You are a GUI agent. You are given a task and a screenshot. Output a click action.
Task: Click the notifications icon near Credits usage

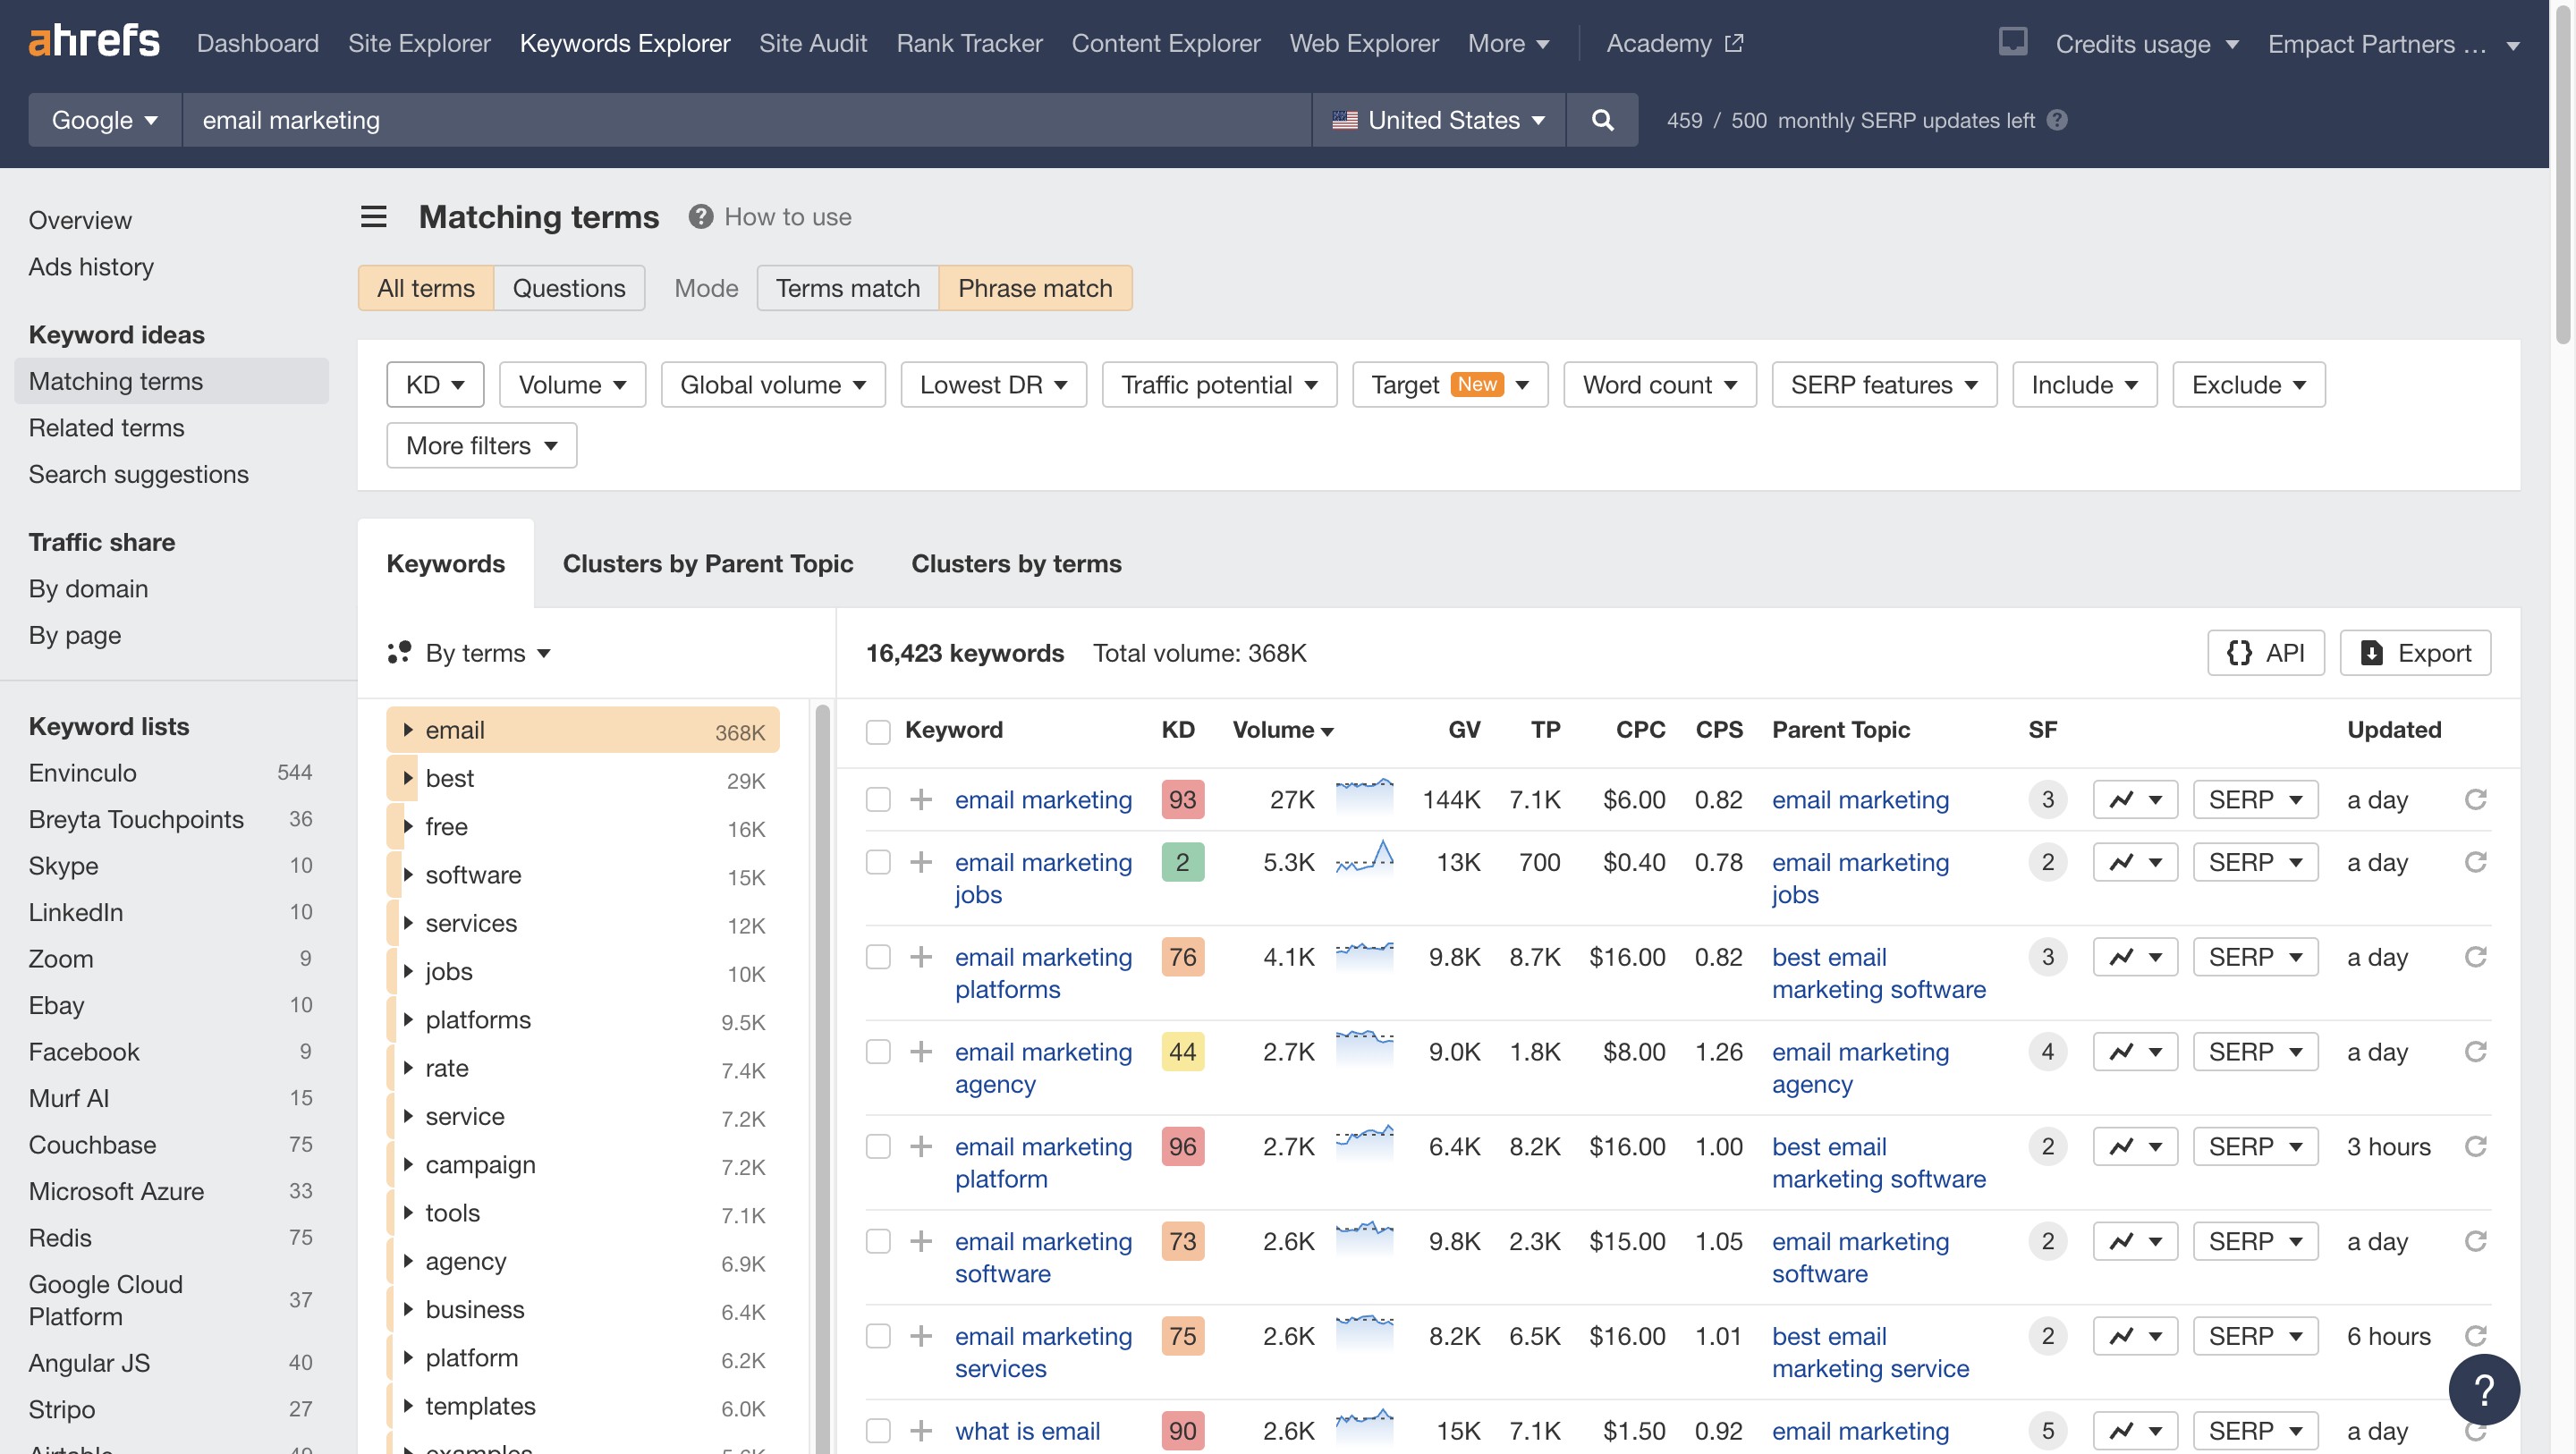click(2012, 42)
